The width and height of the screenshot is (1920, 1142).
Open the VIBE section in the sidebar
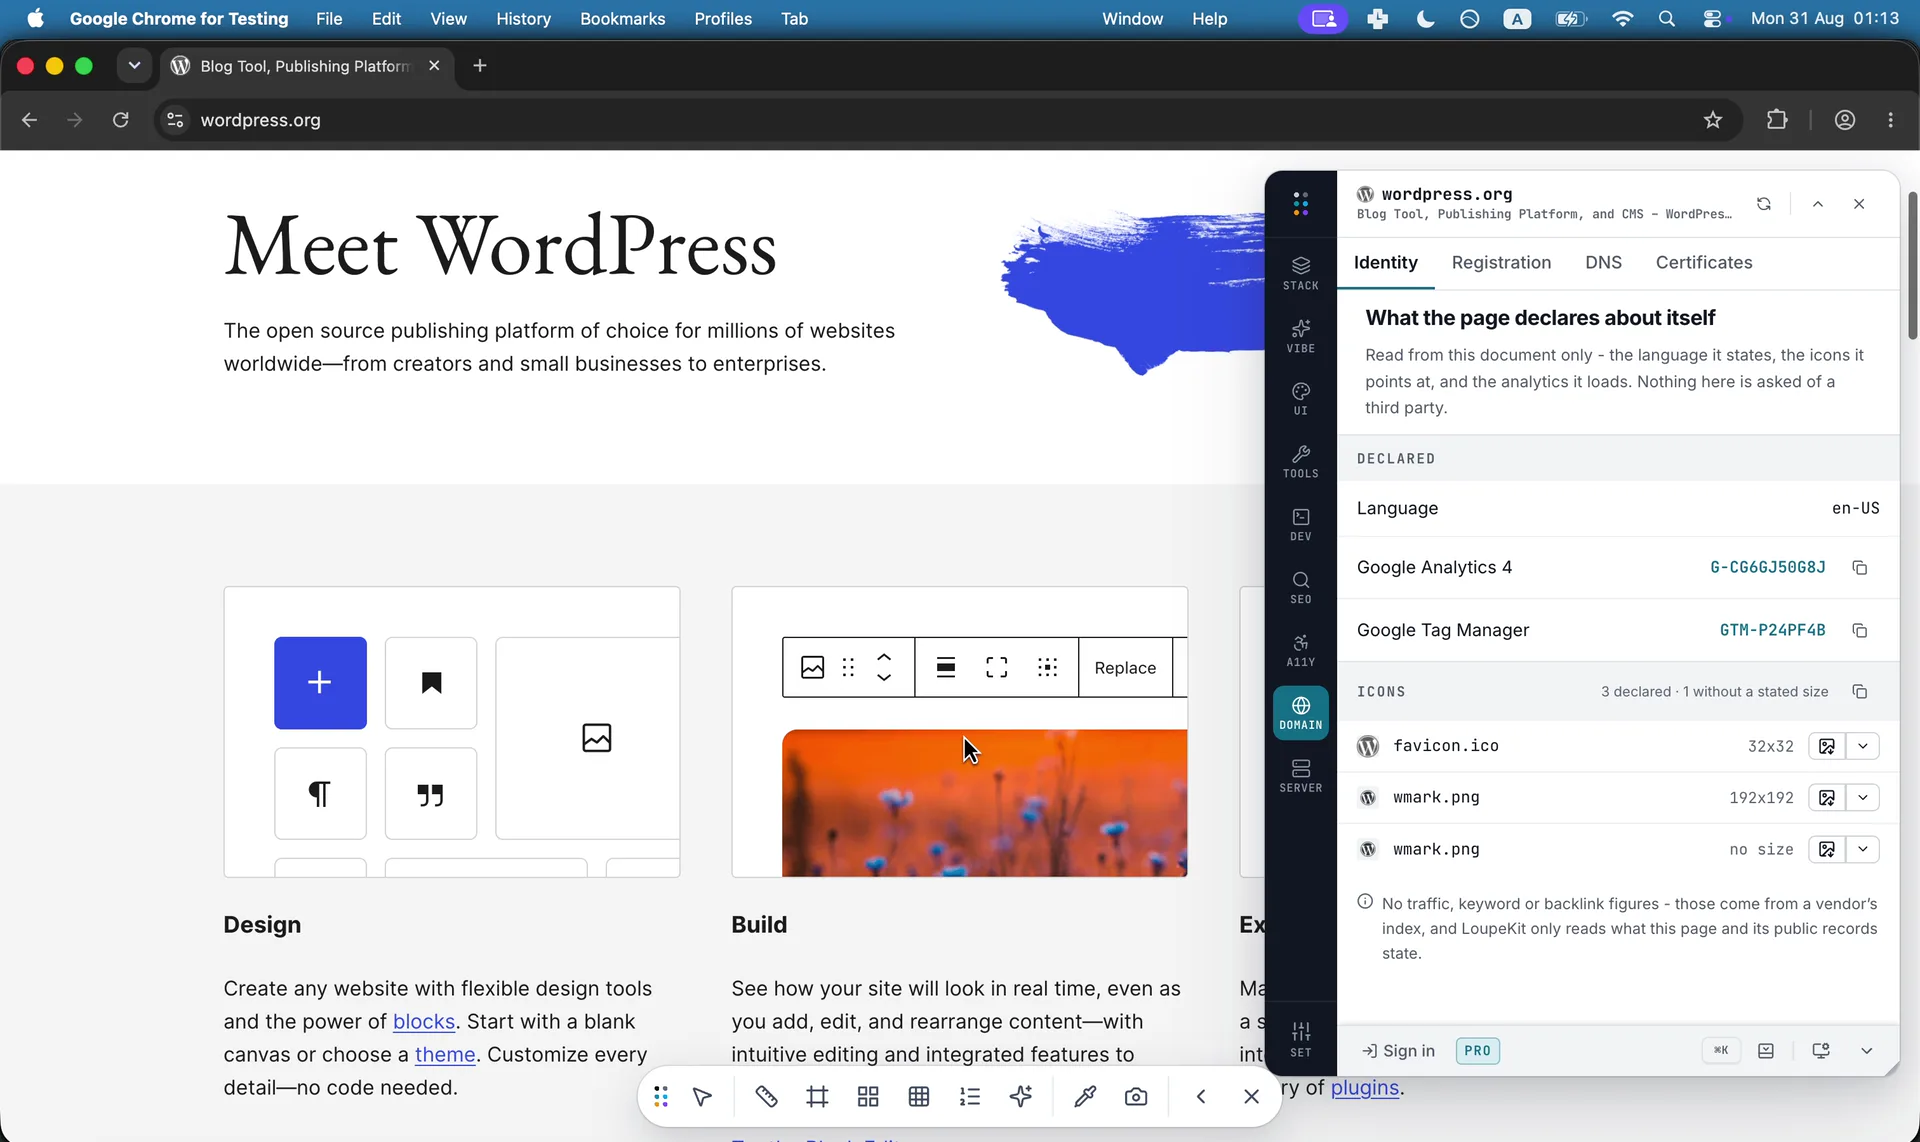coord(1300,336)
